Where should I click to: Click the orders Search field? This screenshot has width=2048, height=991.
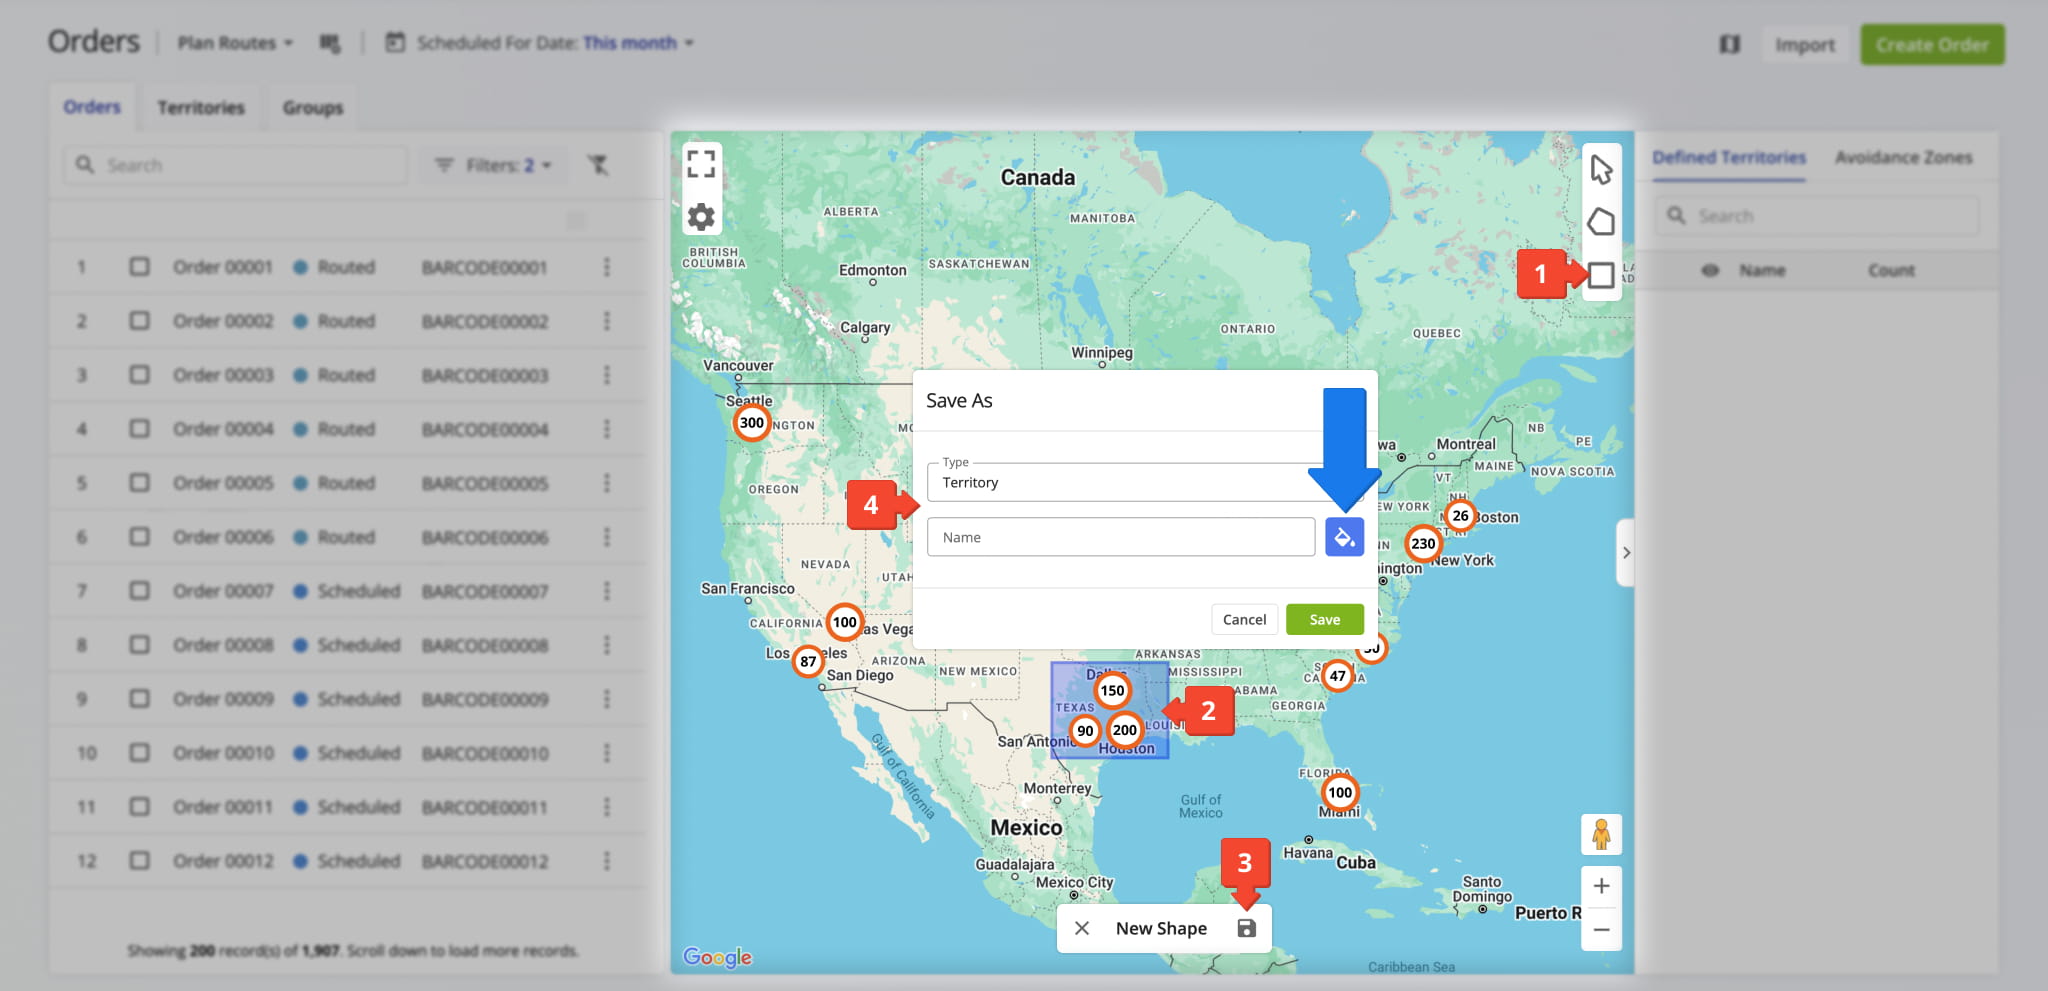[236, 165]
